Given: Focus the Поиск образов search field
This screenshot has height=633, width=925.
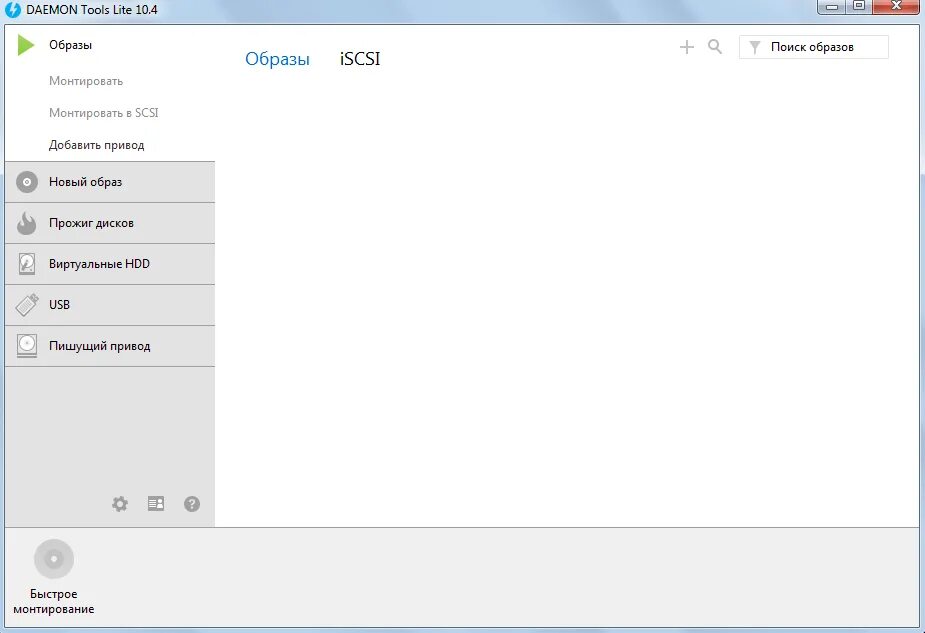Looking at the screenshot, I should (814, 47).
